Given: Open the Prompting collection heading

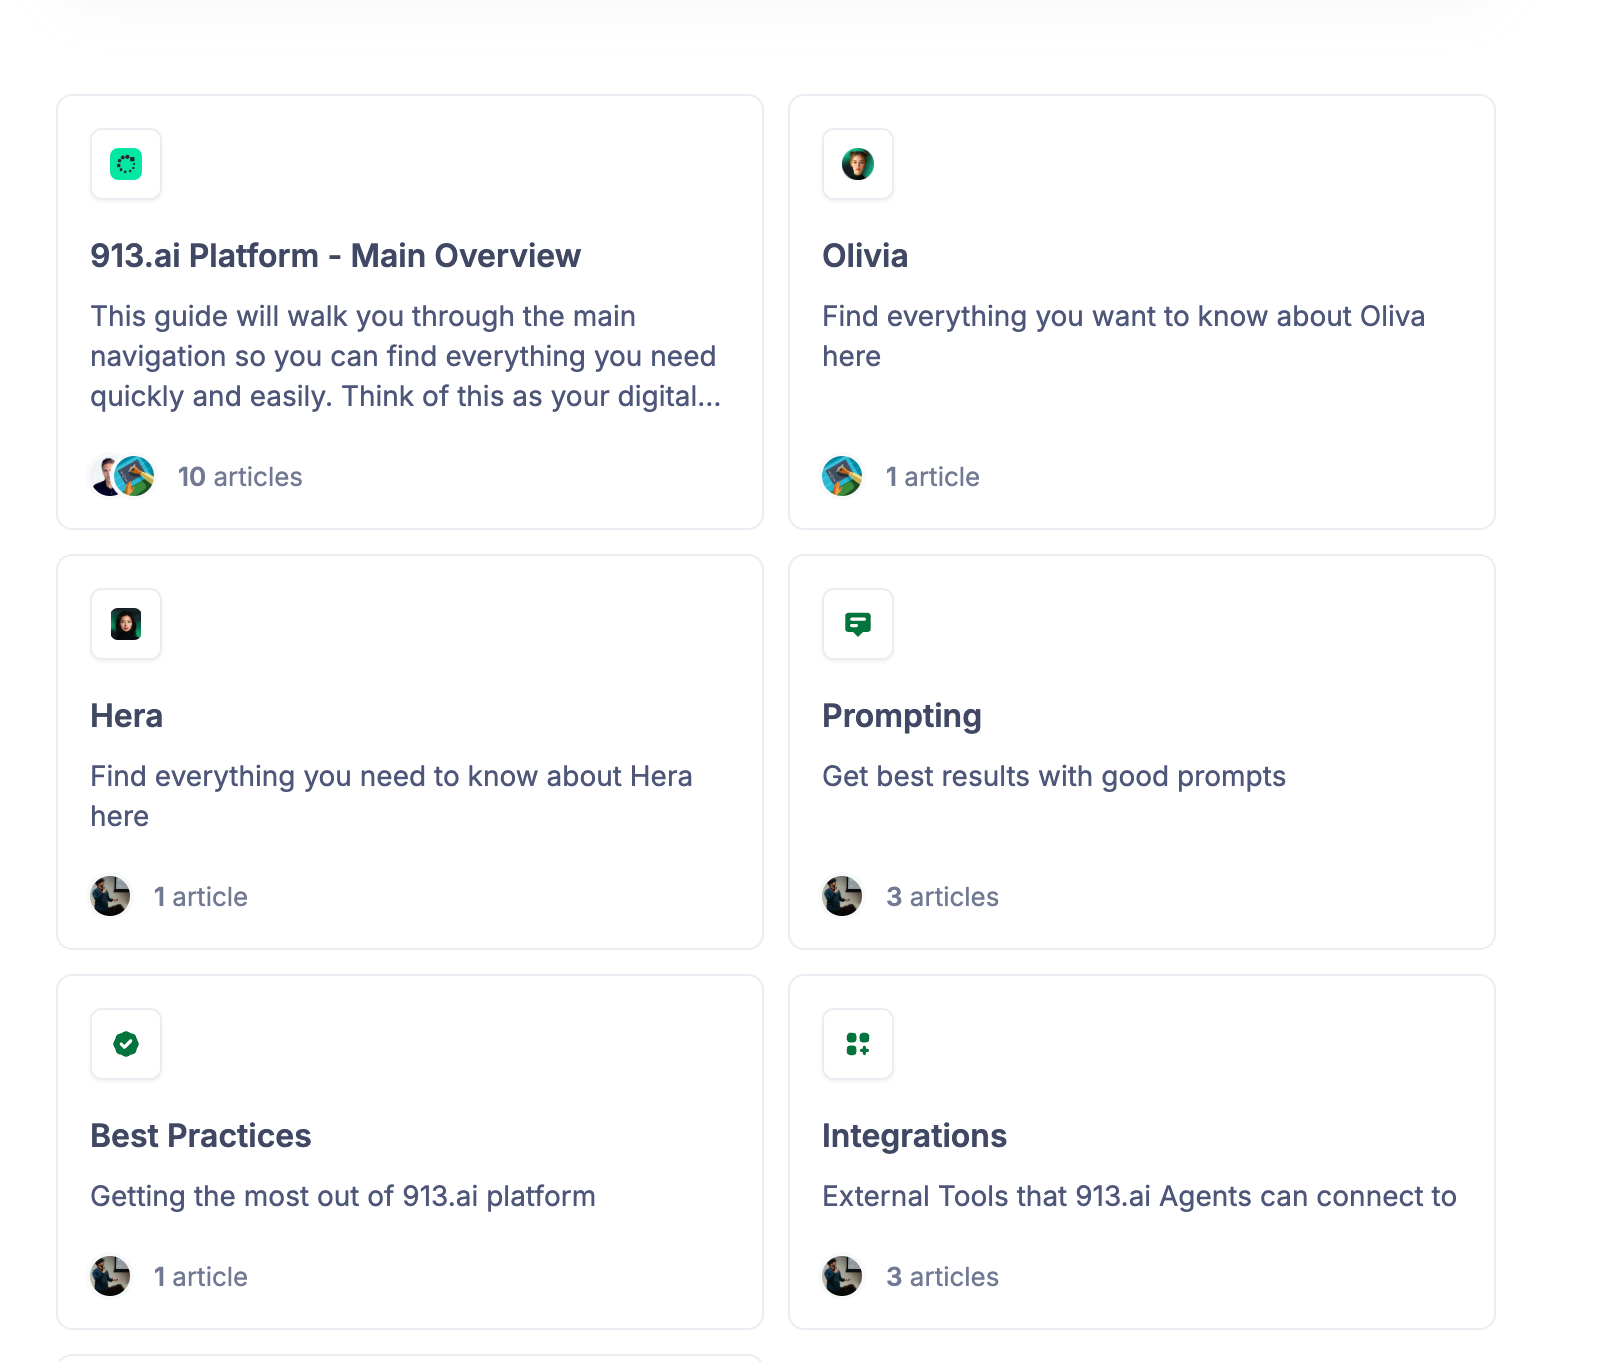Looking at the screenshot, I should (901, 716).
